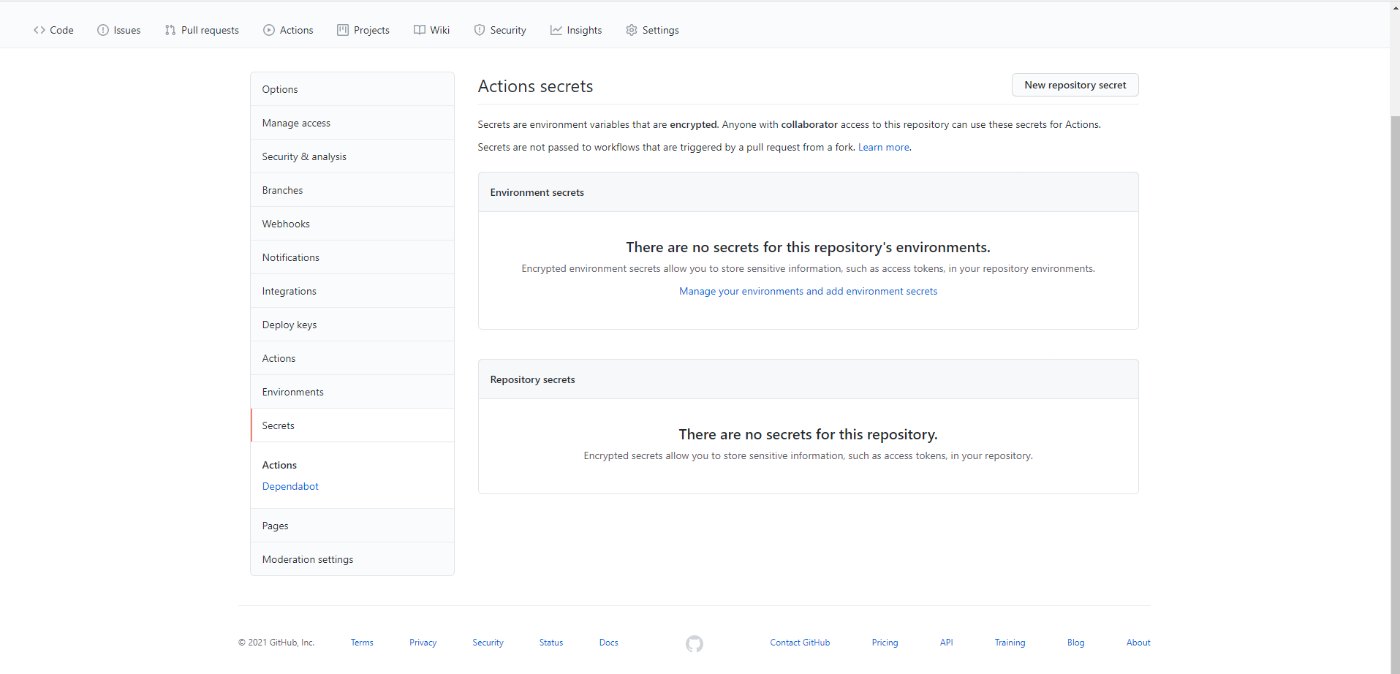Click Manage your environments and add environment secrets
Viewport: 1400px width, 674px height.
coord(808,291)
